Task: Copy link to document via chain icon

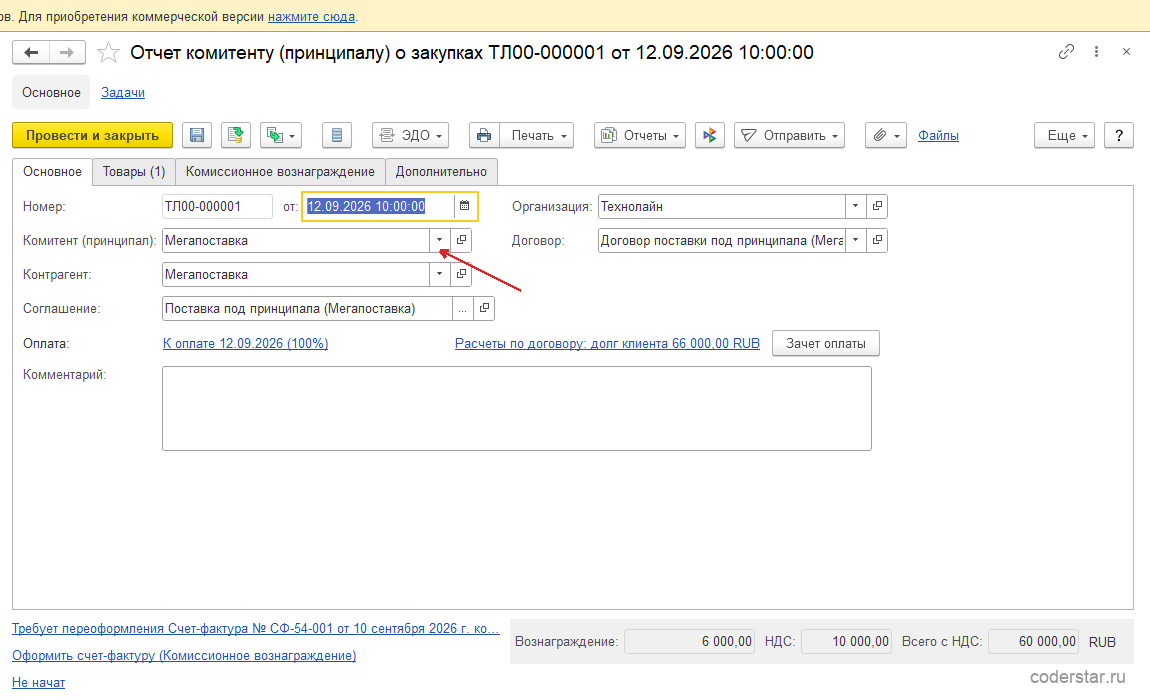Action: (1066, 51)
